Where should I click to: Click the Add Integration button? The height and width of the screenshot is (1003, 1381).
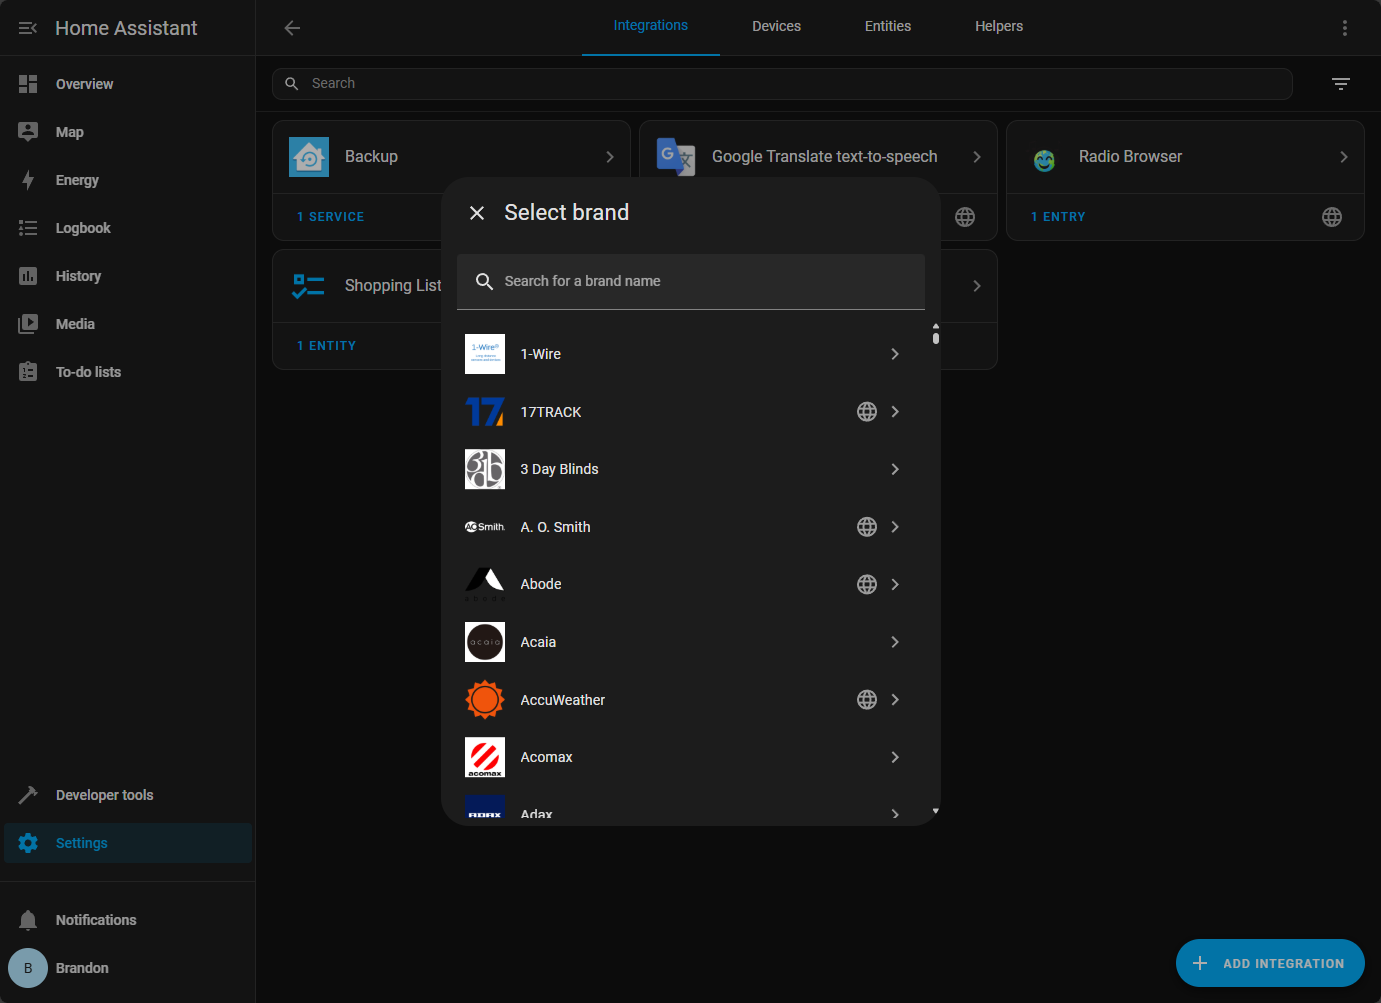tap(1269, 963)
